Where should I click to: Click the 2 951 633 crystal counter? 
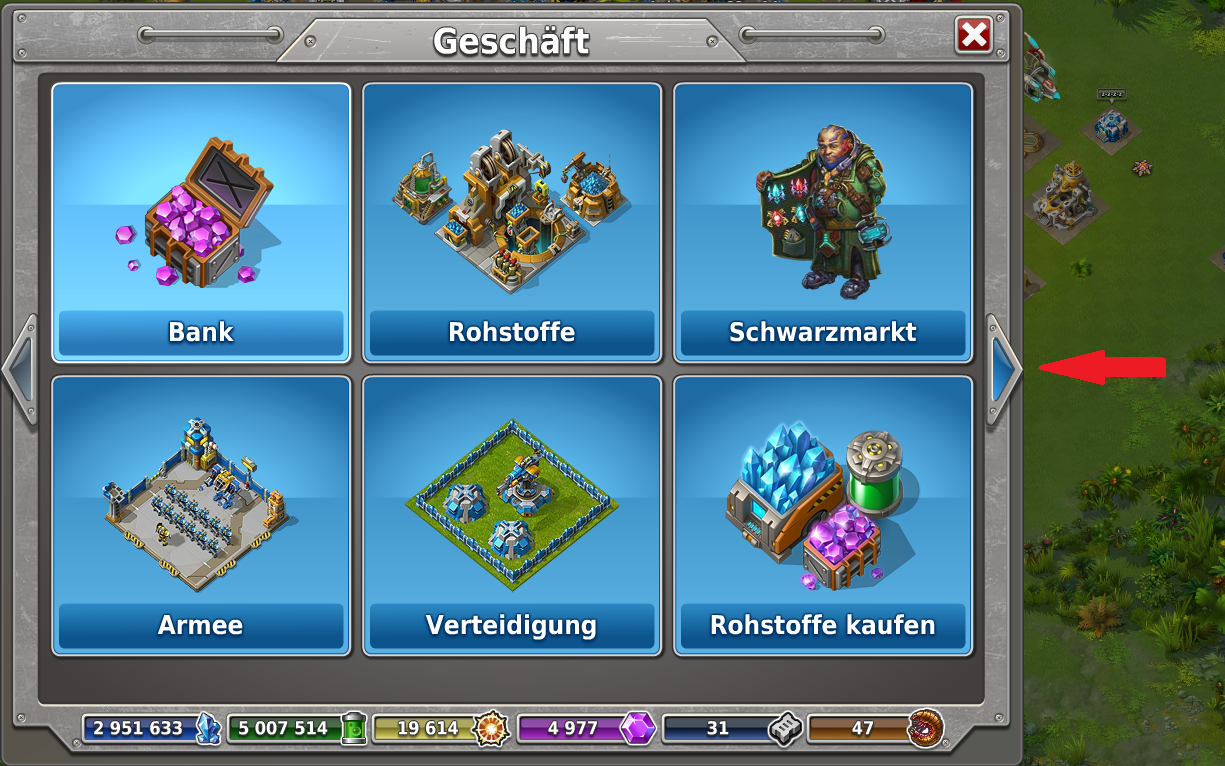click(x=139, y=728)
